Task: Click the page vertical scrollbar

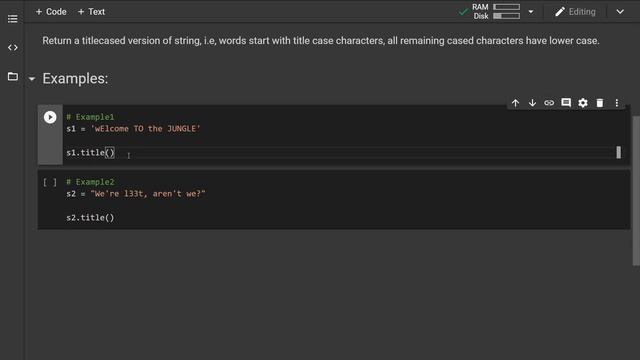Action: pyautogui.click(x=636, y=191)
